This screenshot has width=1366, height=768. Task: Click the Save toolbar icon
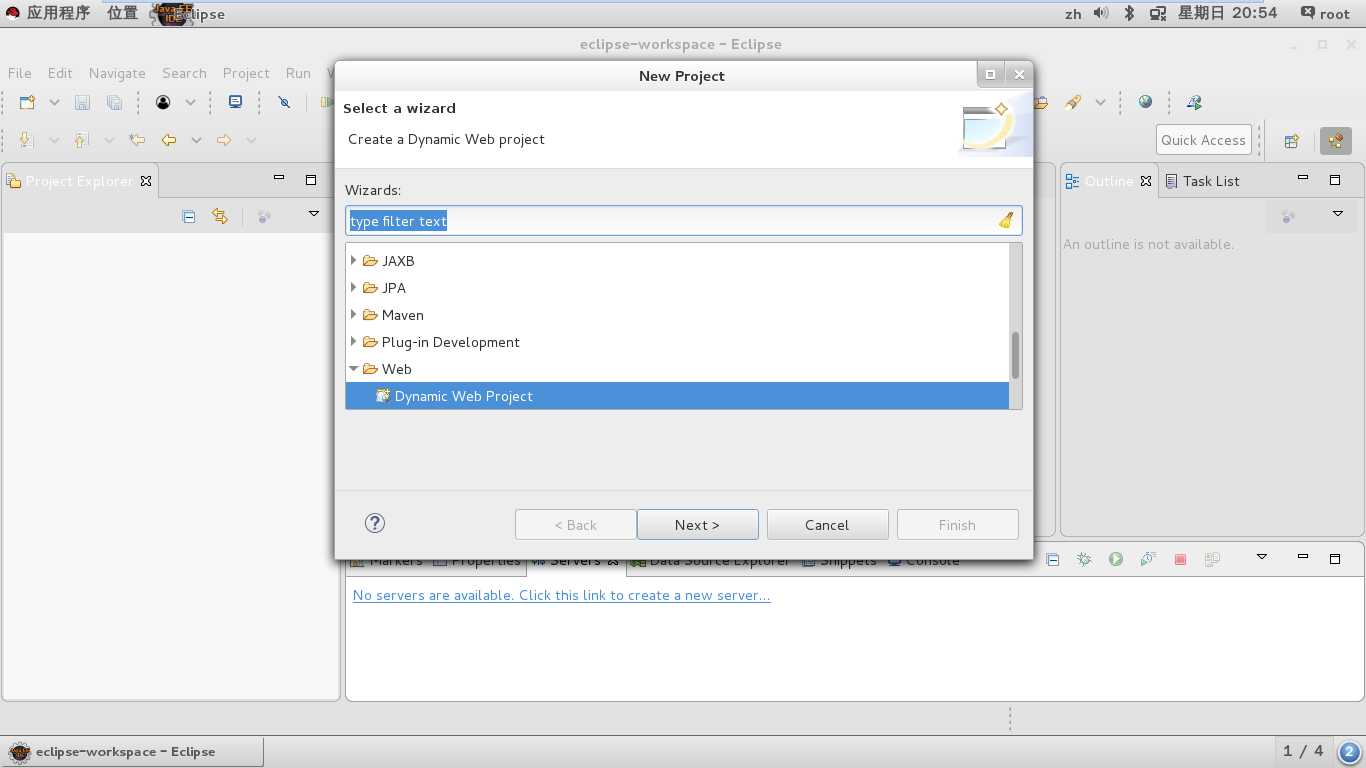coord(83,102)
